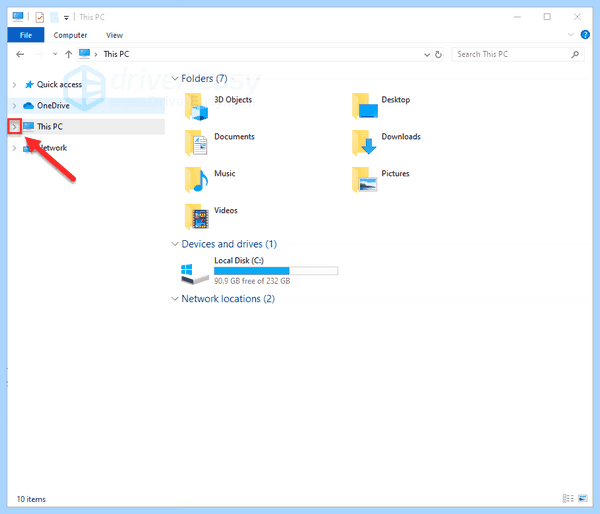
Task: Click the address breadcrumb chevron before This PC
Action: [96, 54]
